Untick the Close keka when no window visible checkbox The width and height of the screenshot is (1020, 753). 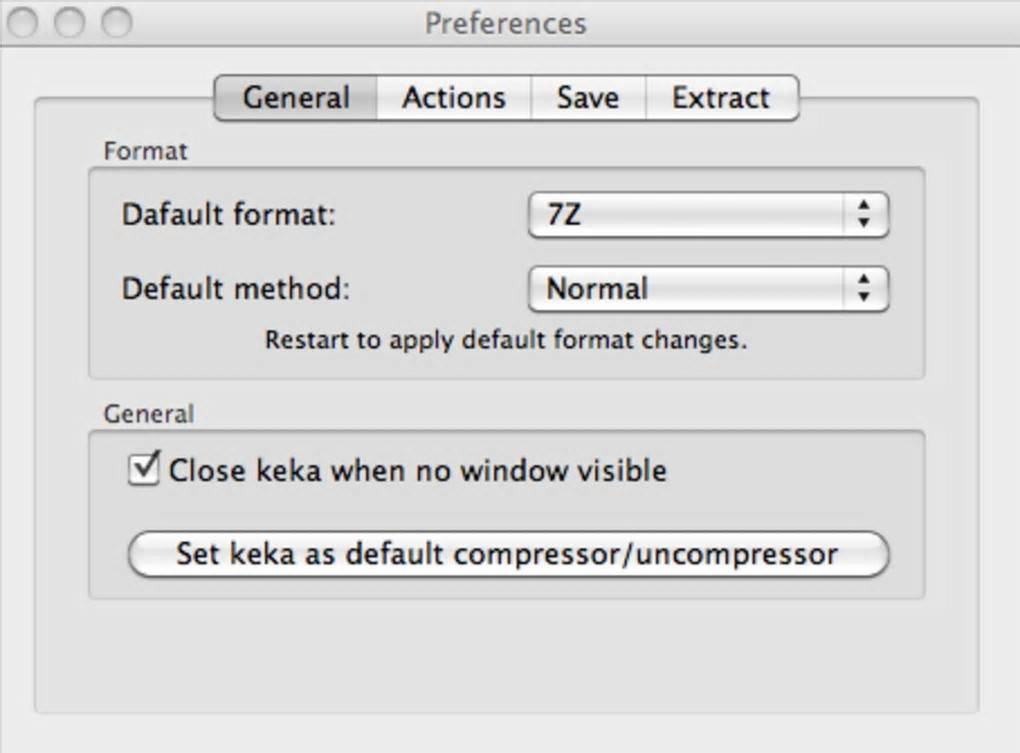144,469
